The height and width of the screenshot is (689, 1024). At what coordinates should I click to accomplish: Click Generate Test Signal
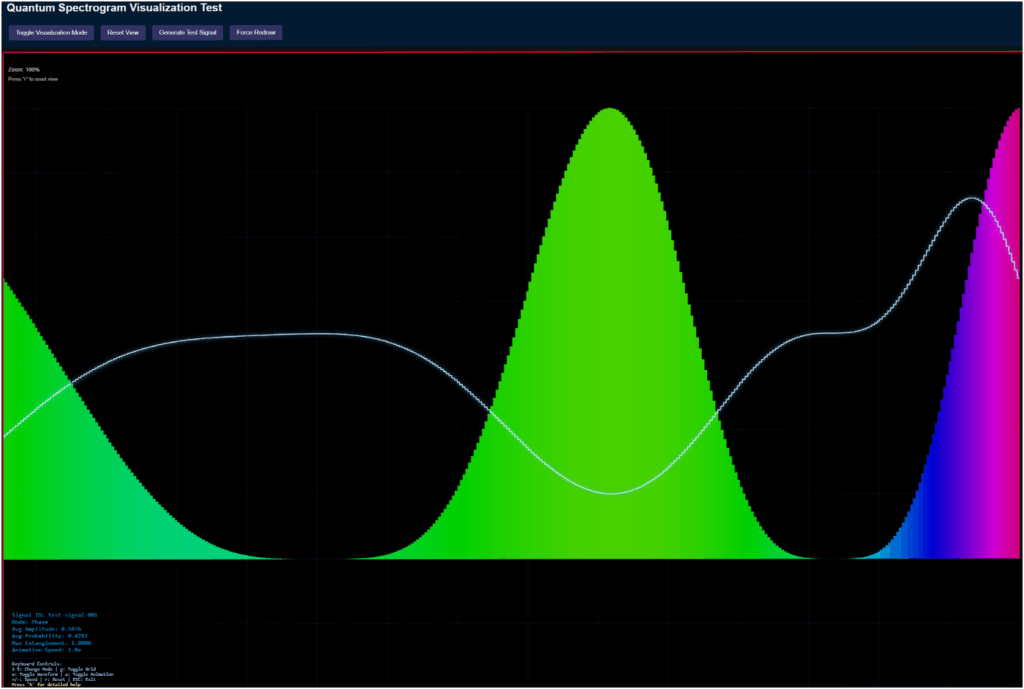click(188, 33)
